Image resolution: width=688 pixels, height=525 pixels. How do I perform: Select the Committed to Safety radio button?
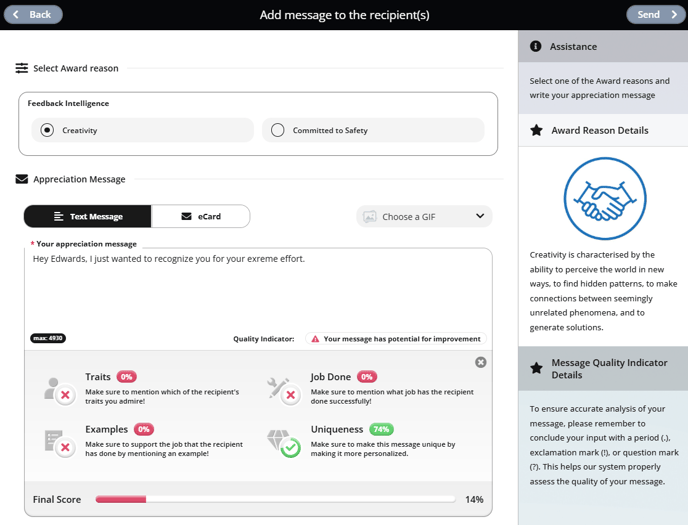click(278, 130)
